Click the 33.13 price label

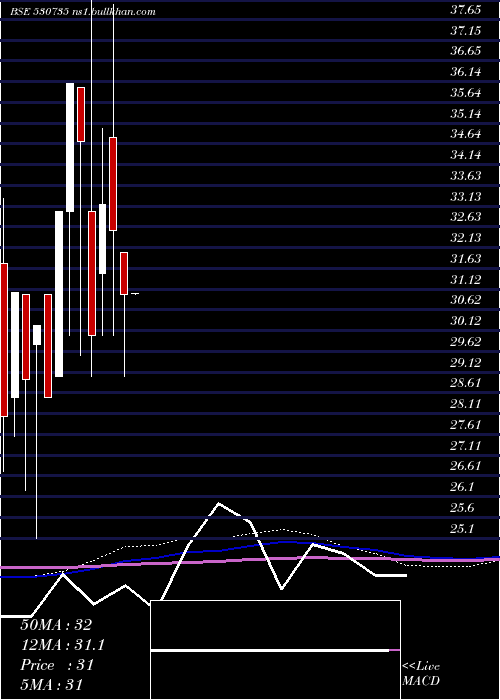(466, 196)
